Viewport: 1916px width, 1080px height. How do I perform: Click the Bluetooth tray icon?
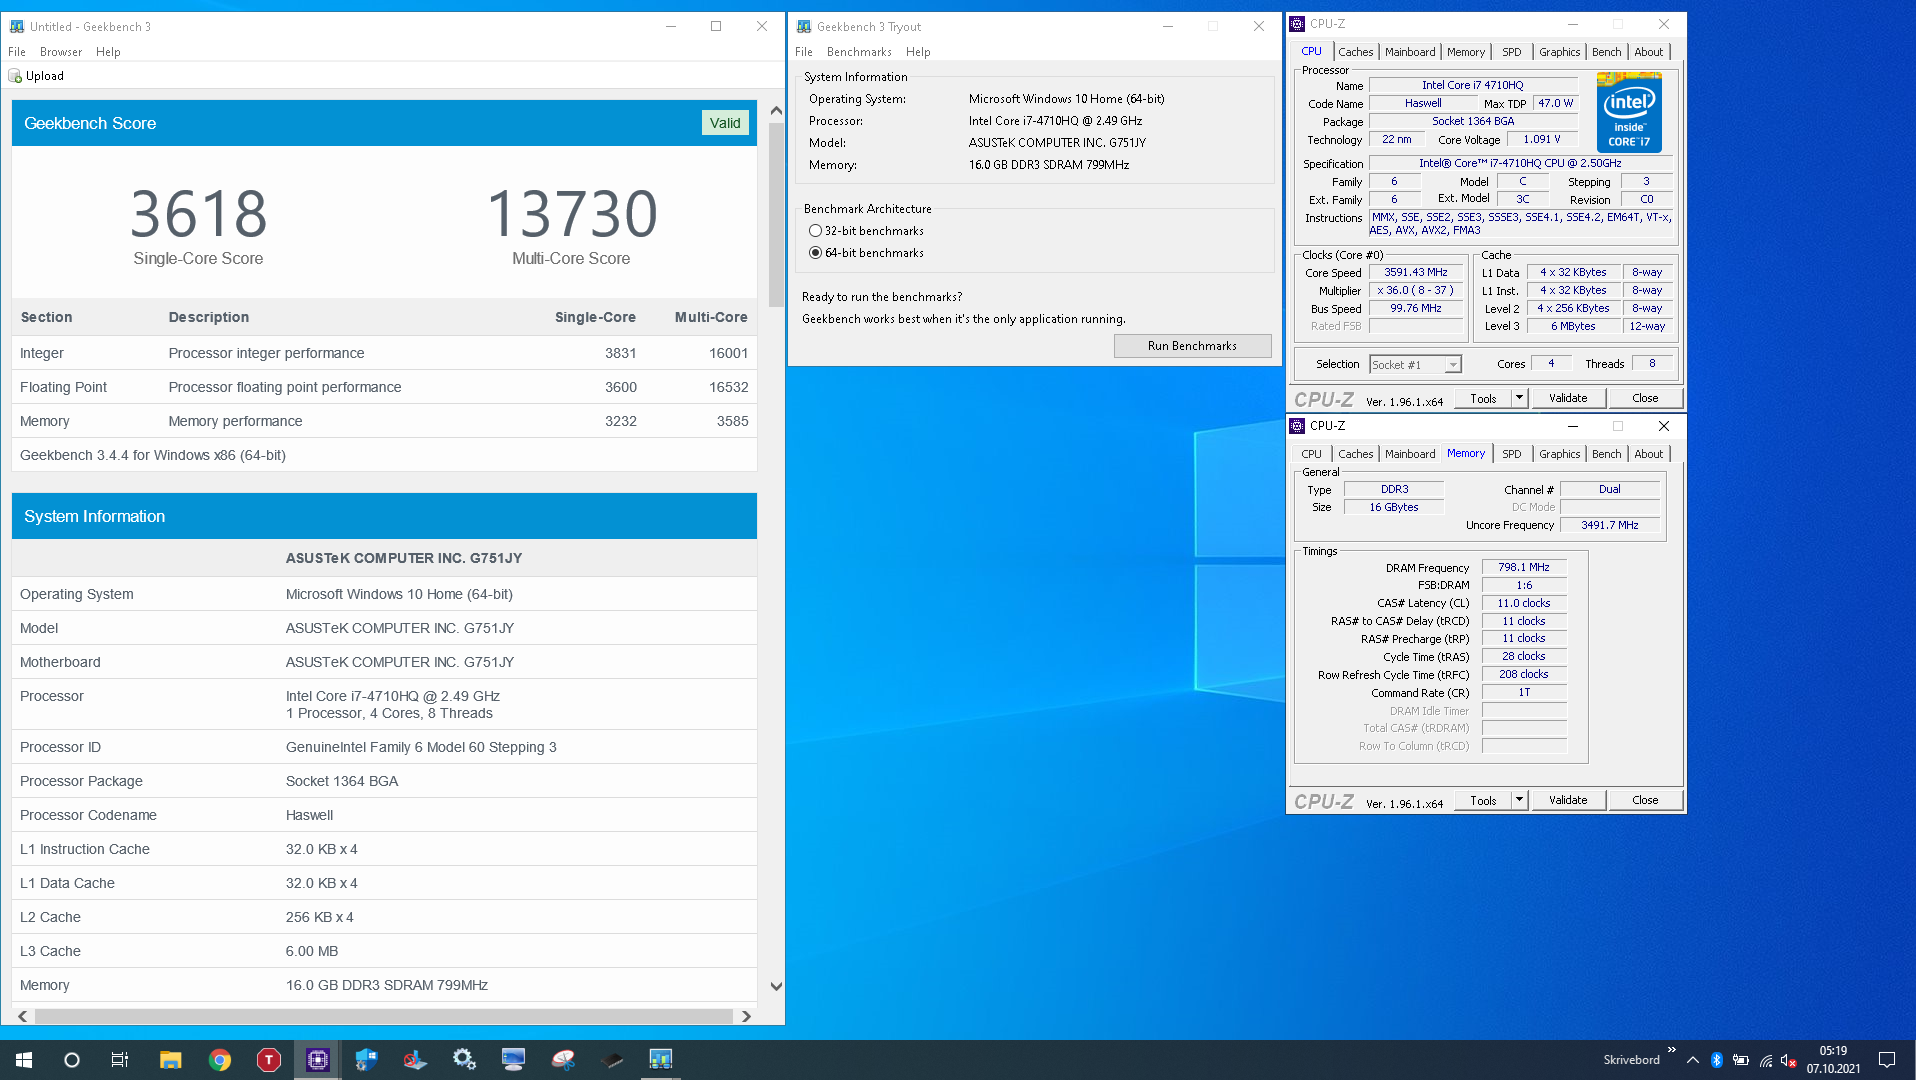coord(1717,1060)
